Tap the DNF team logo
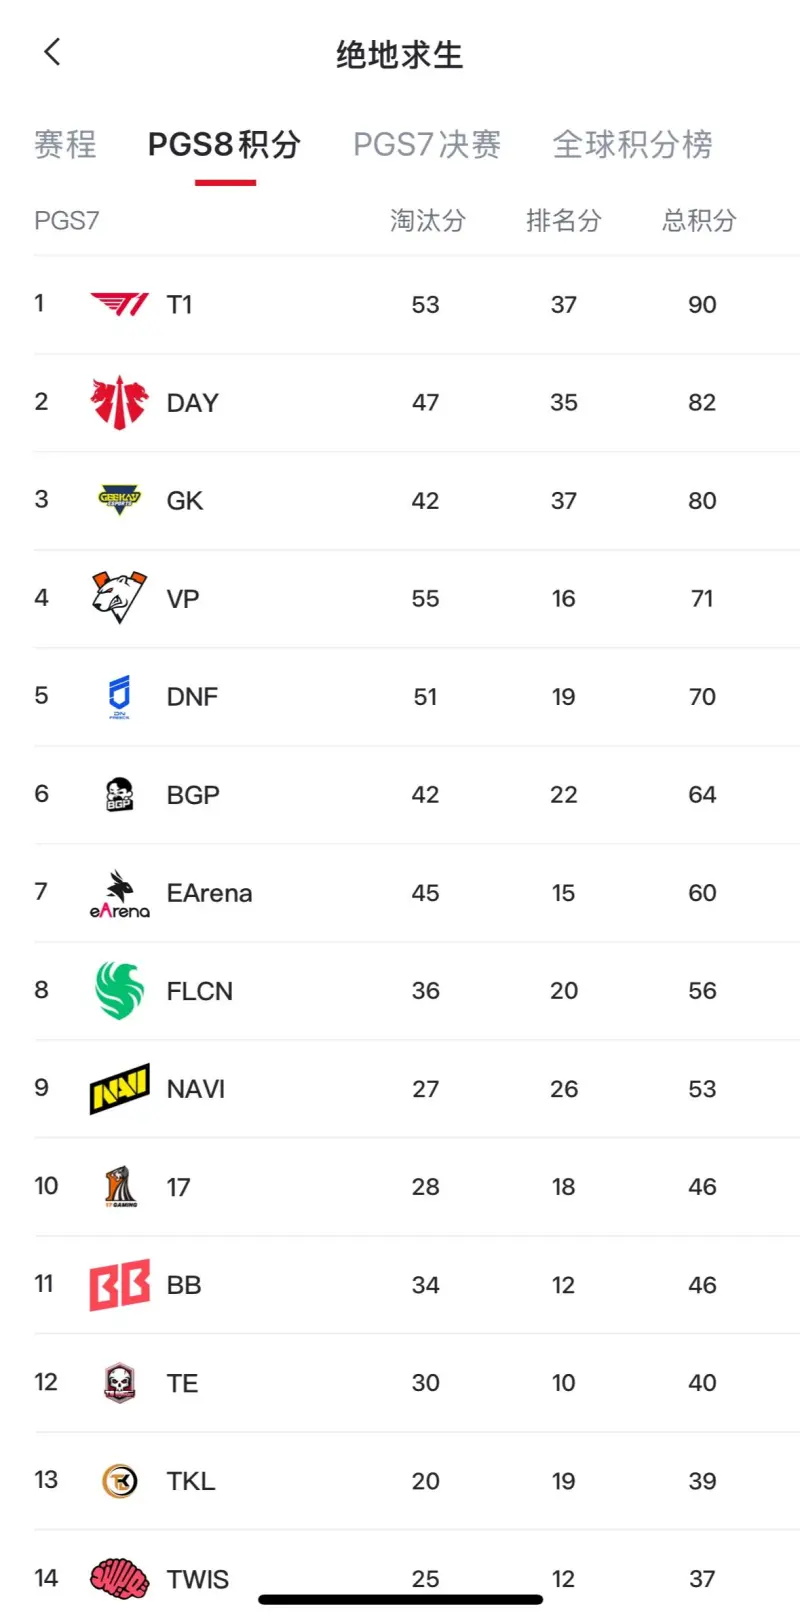The height and width of the screenshot is (1621, 800). [x=119, y=697]
